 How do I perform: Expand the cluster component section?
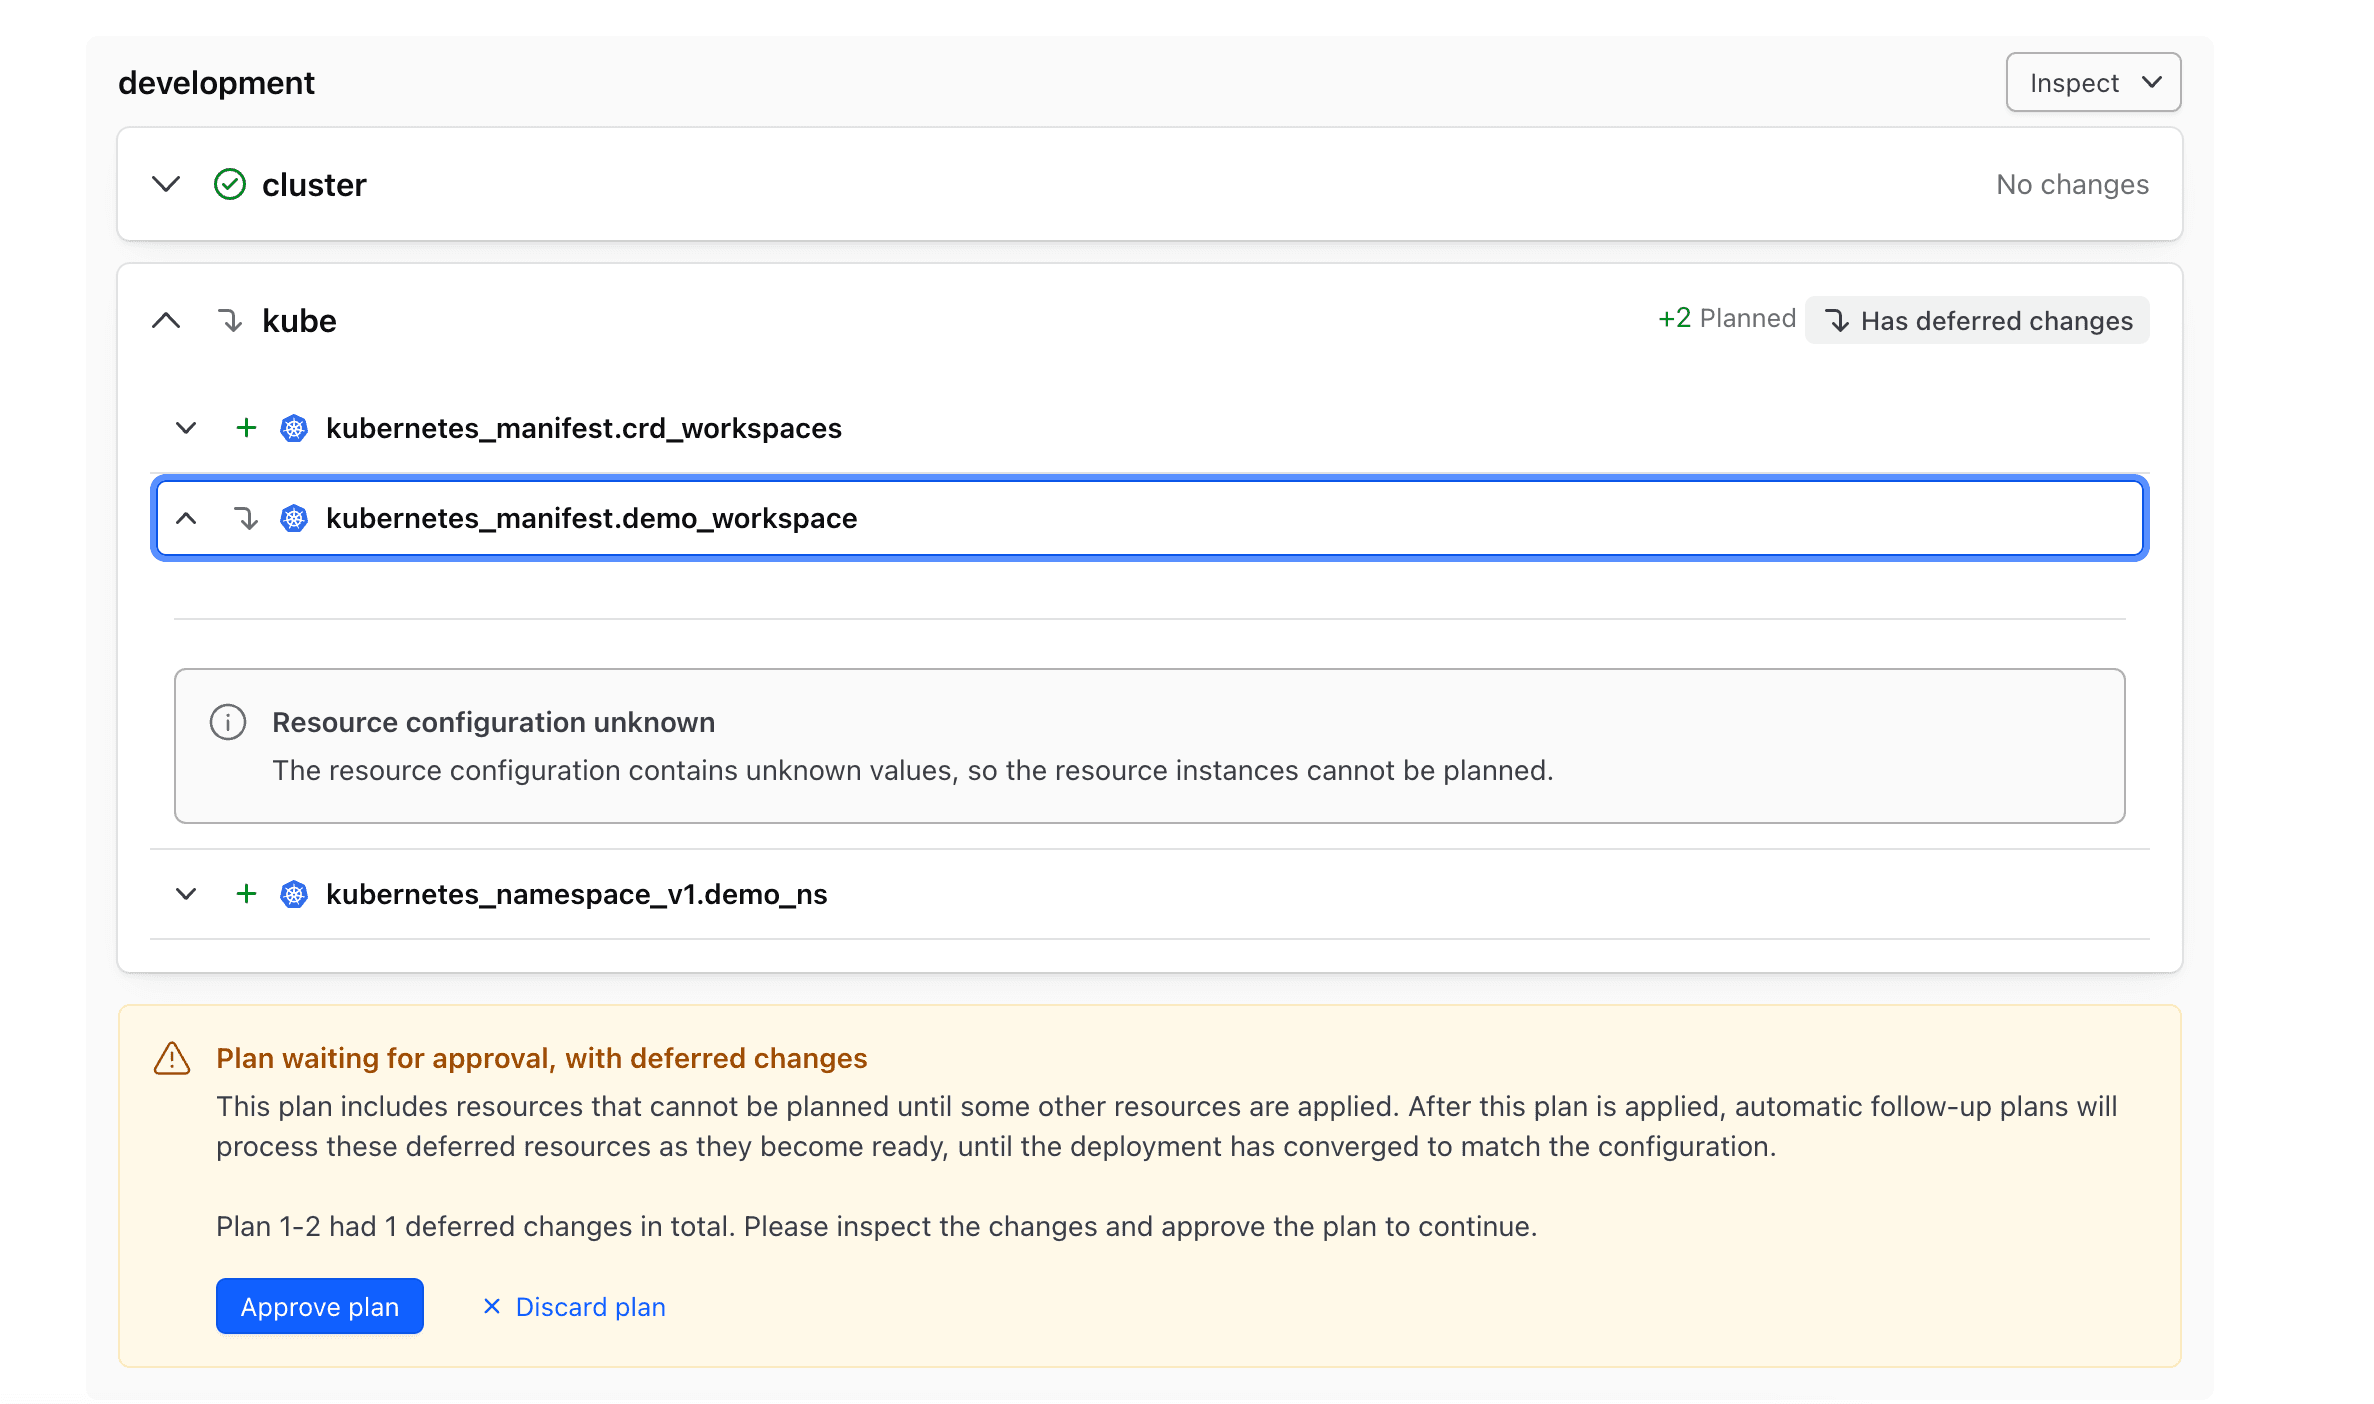tap(166, 184)
